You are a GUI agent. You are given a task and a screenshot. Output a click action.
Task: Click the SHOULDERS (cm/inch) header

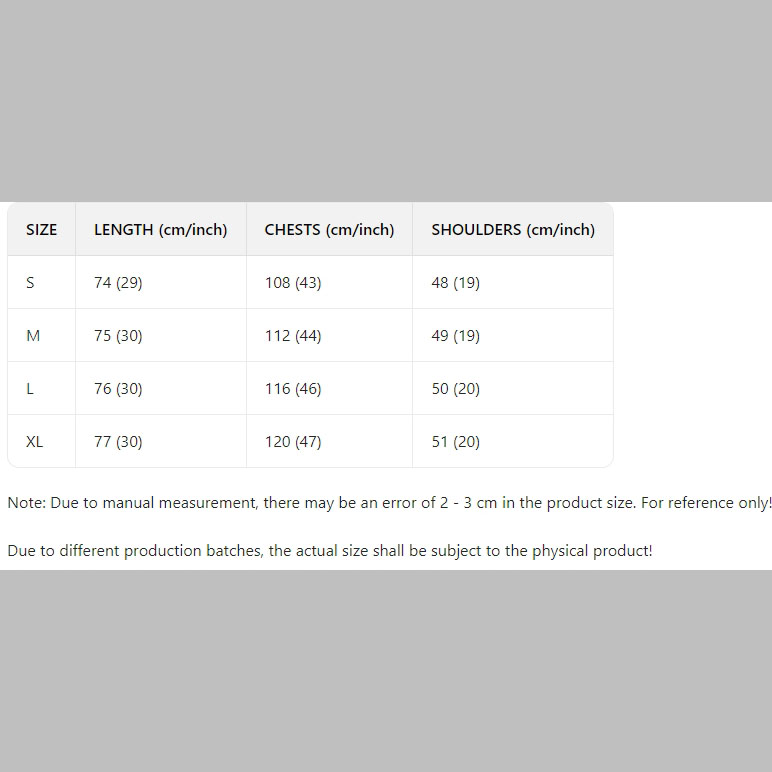(x=513, y=229)
